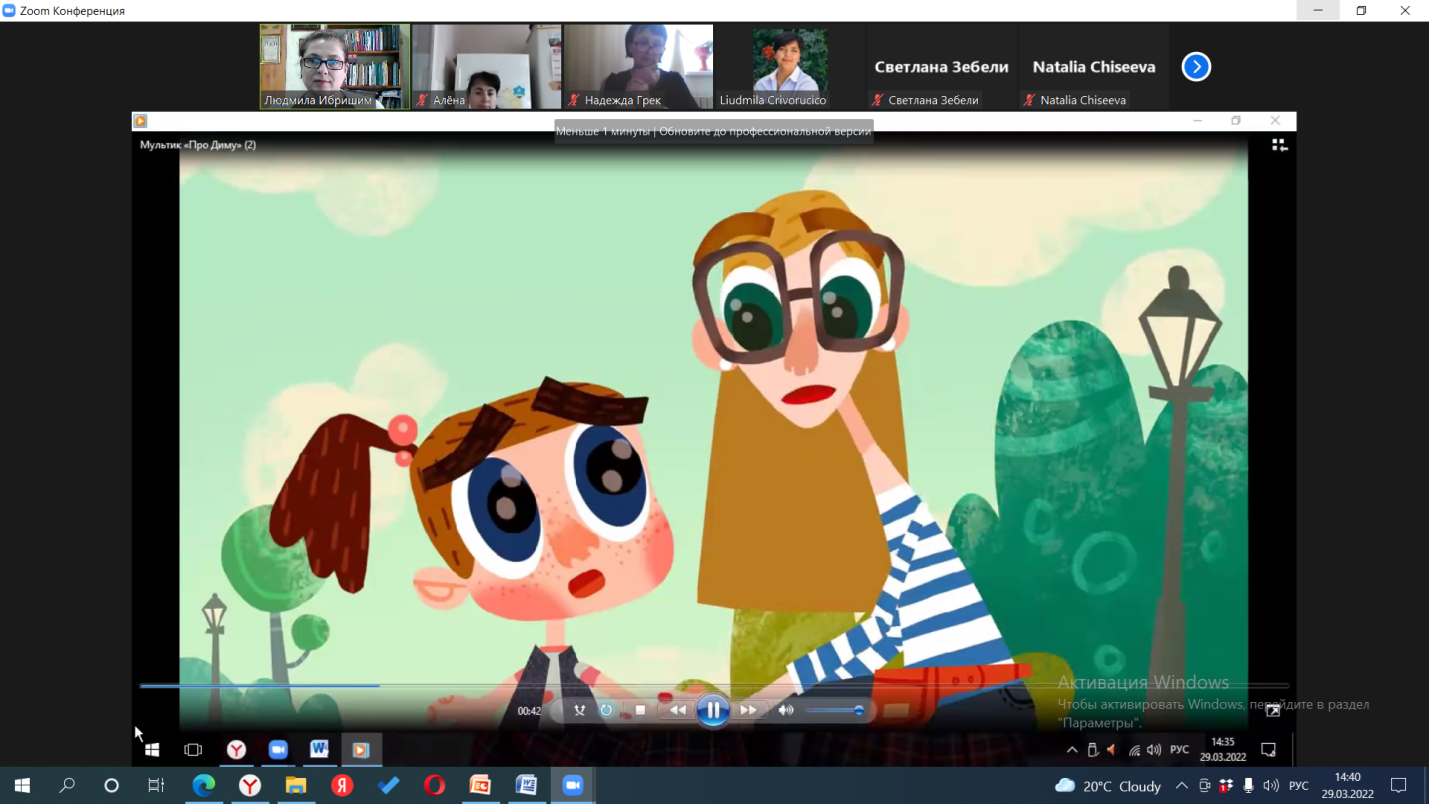
Task: Pause the cartoon with the blue pause button
Action: (712, 710)
